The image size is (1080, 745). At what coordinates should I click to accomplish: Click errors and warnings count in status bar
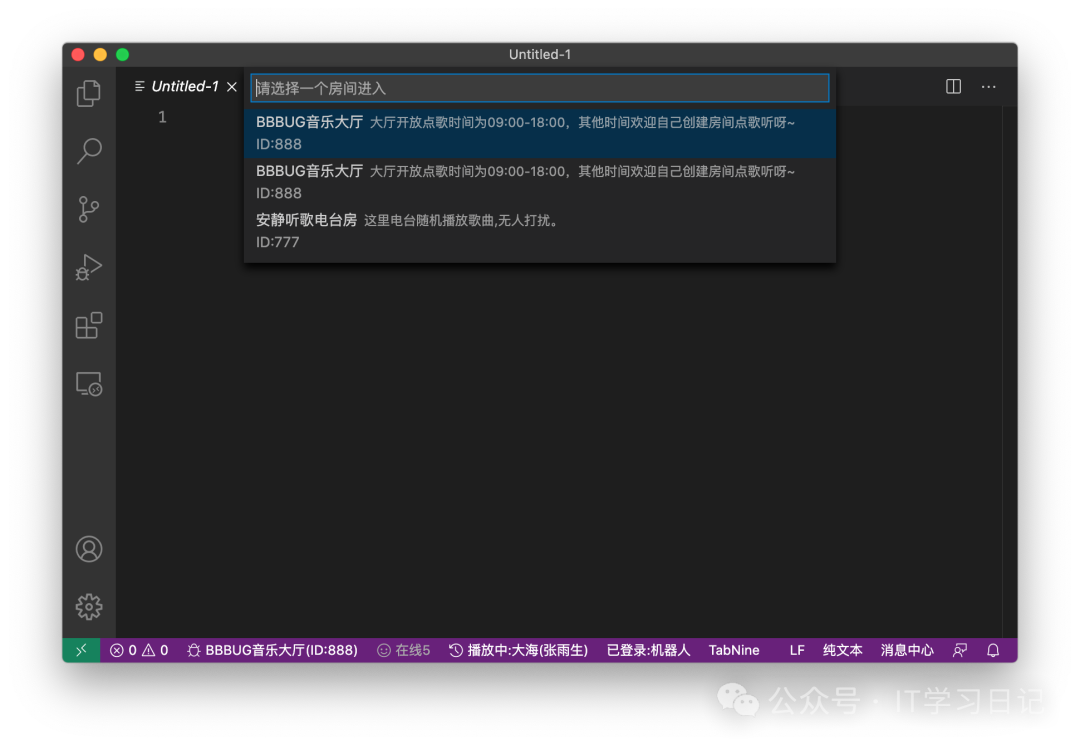point(139,650)
